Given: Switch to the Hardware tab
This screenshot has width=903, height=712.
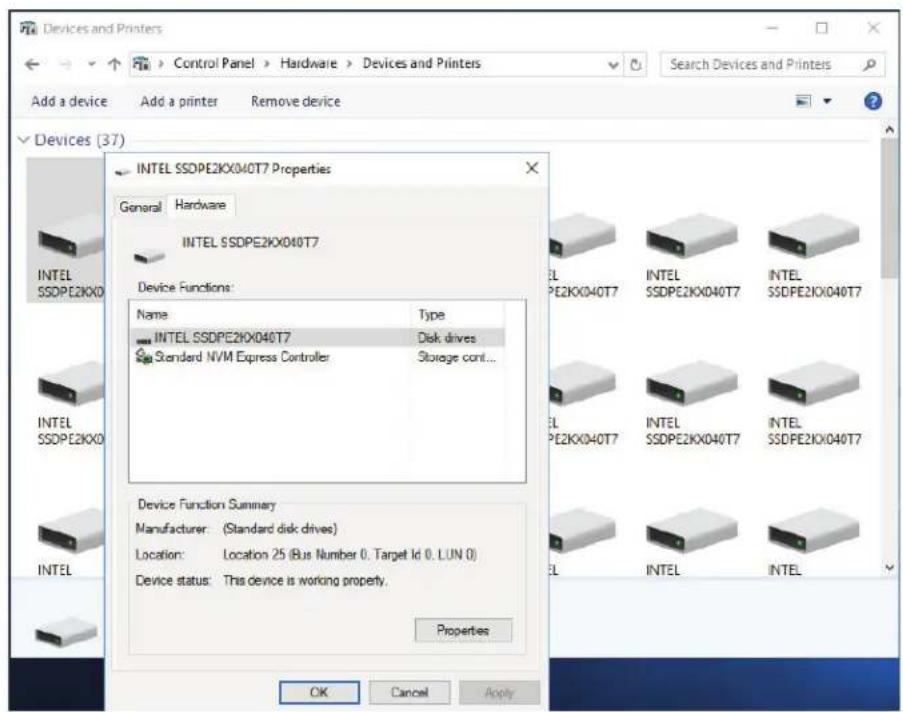Looking at the screenshot, I should [200, 205].
